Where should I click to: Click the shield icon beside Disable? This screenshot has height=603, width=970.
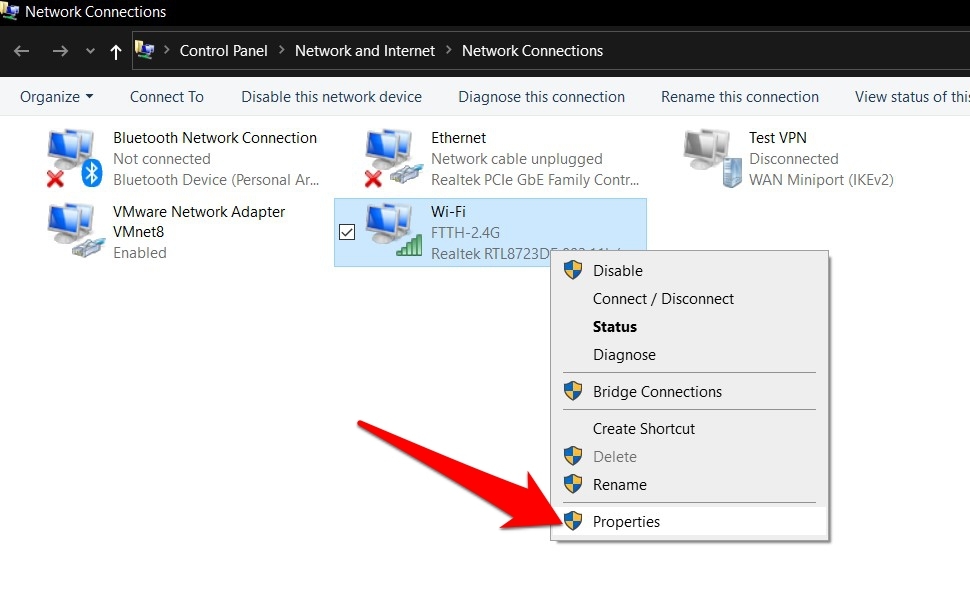click(573, 270)
